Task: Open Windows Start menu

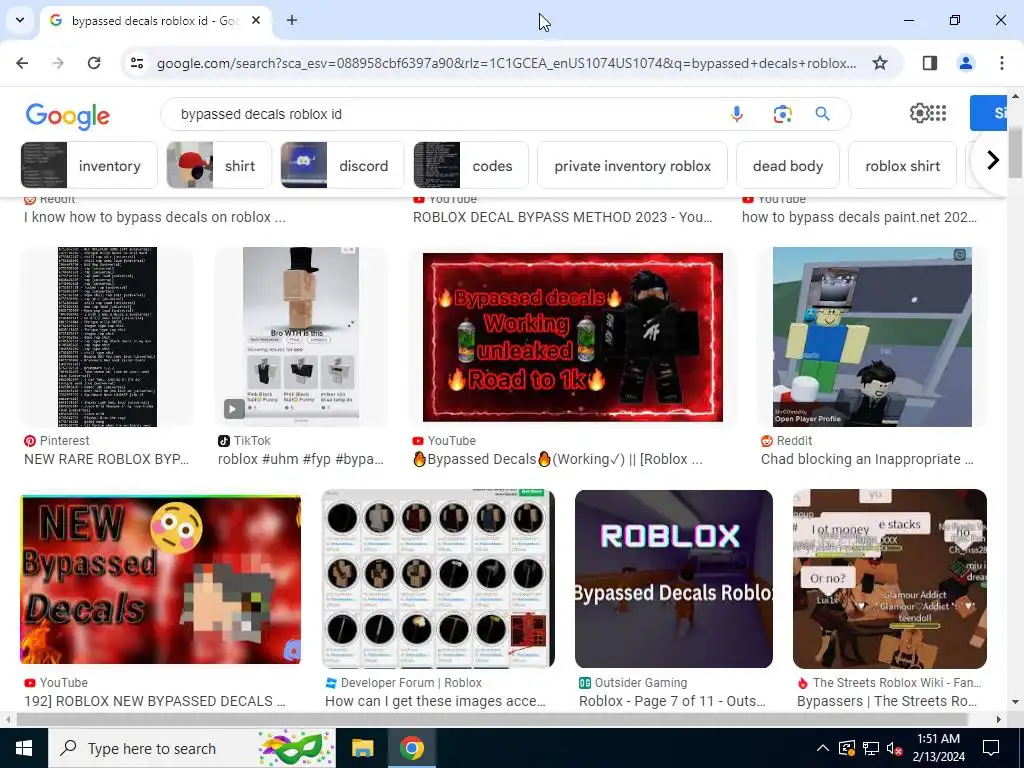Action: (24, 748)
